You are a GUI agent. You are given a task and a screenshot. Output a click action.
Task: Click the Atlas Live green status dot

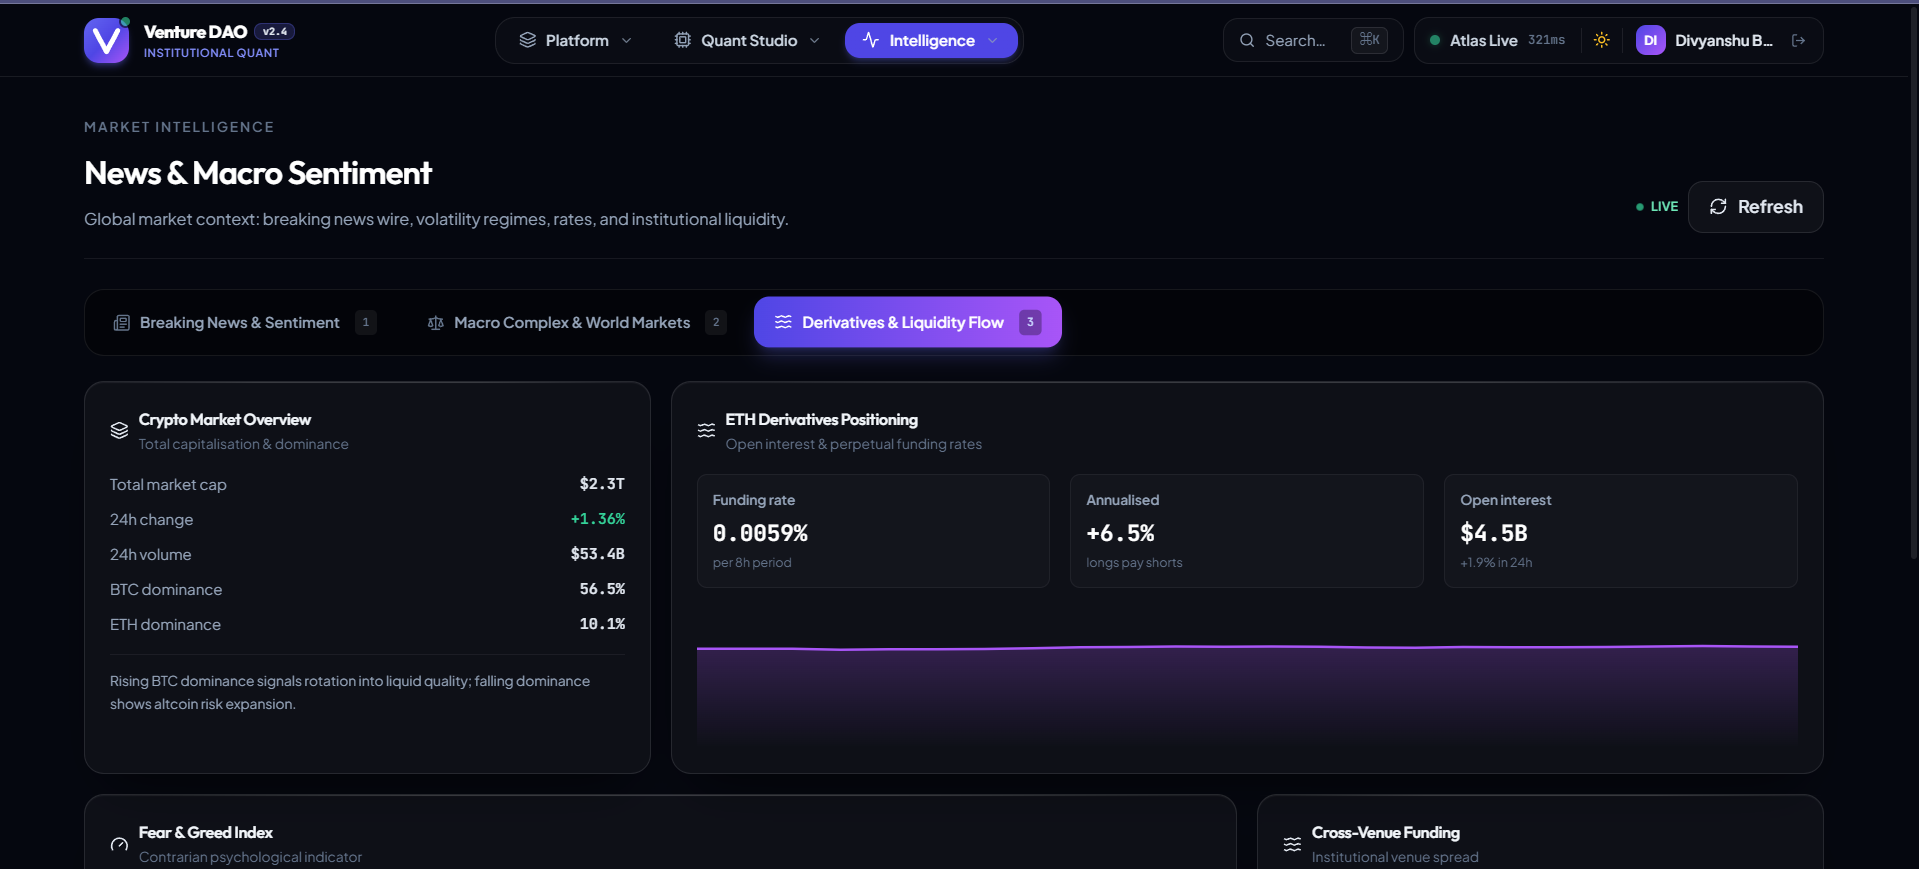(1435, 40)
